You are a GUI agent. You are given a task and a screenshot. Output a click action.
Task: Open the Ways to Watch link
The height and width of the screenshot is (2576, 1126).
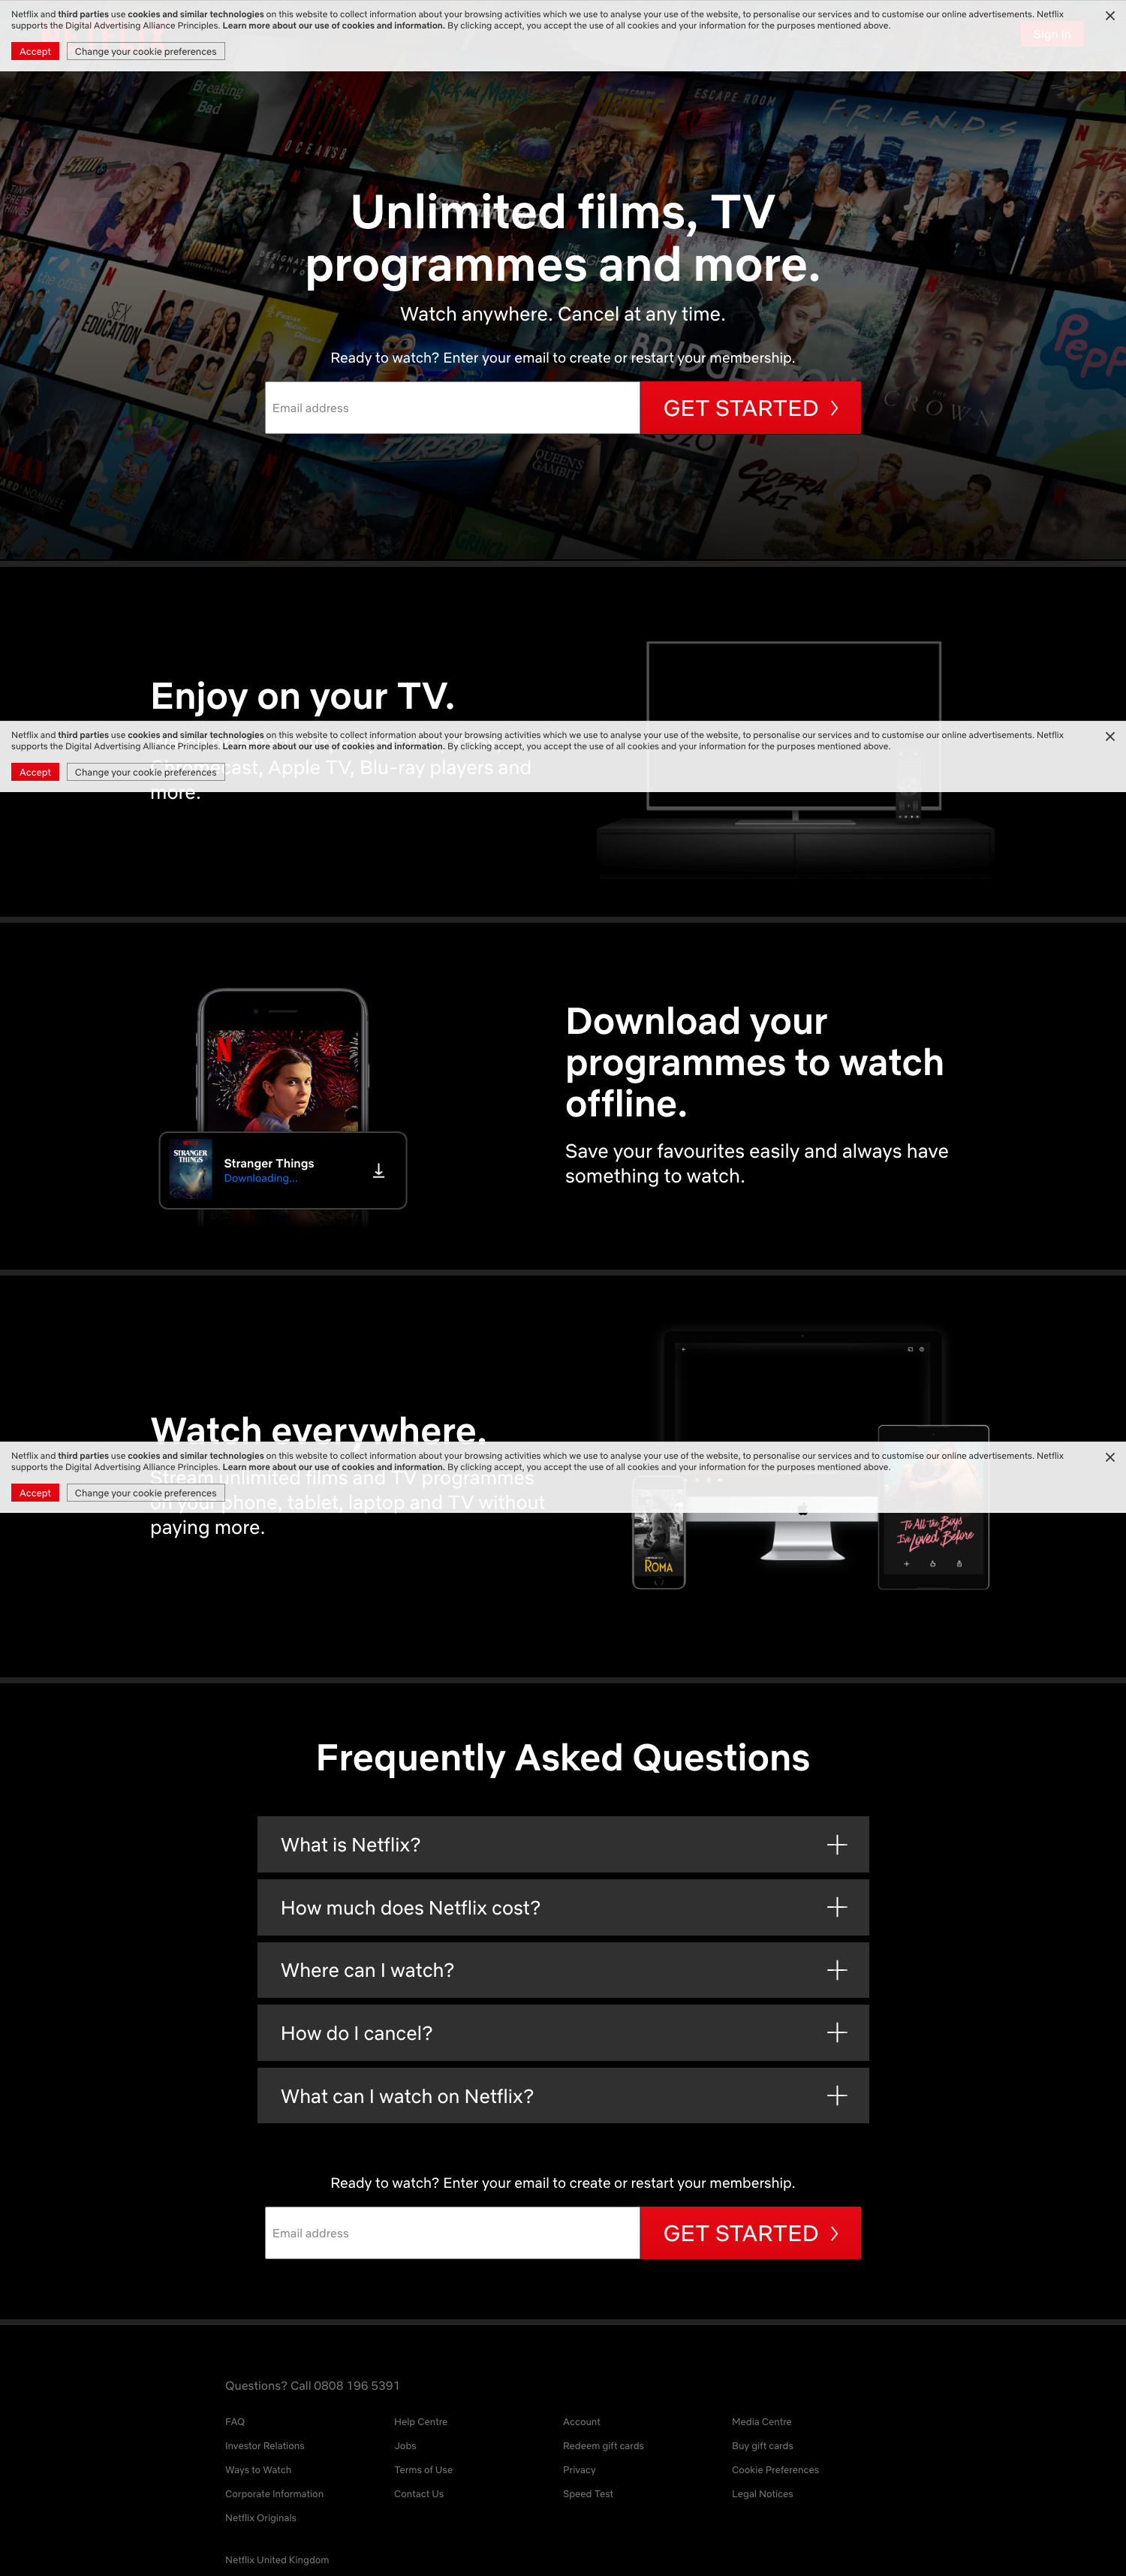click(x=258, y=2470)
